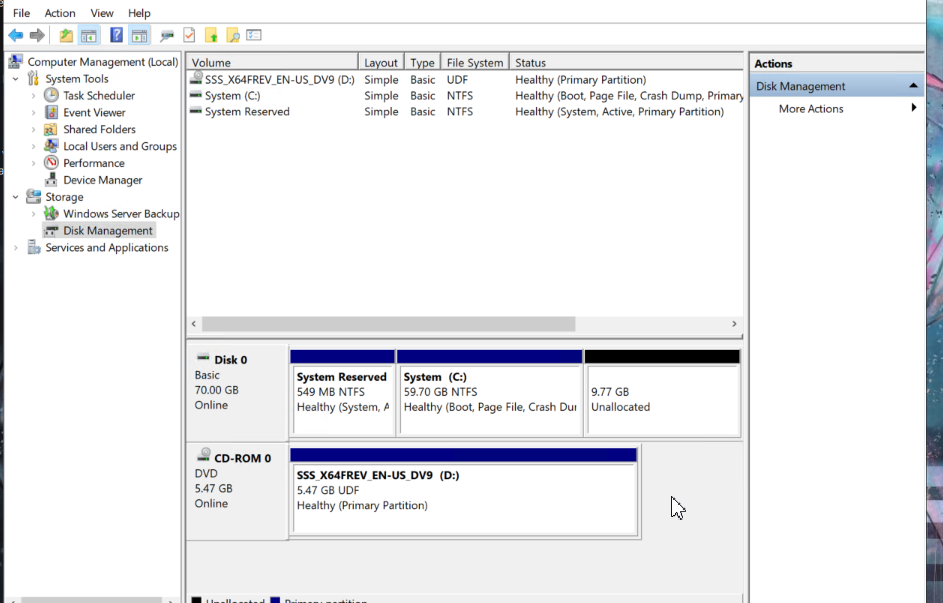Viewport: 943px width, 603px height.
Task: Click the Local Users and Groups icon
Action: click(52, 145)
